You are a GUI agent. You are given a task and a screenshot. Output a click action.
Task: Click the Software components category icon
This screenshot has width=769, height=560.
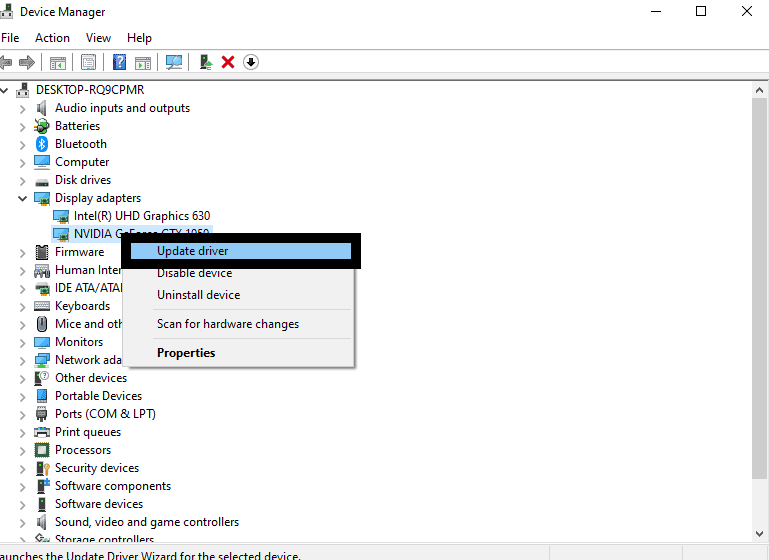(x=43, y=486)
